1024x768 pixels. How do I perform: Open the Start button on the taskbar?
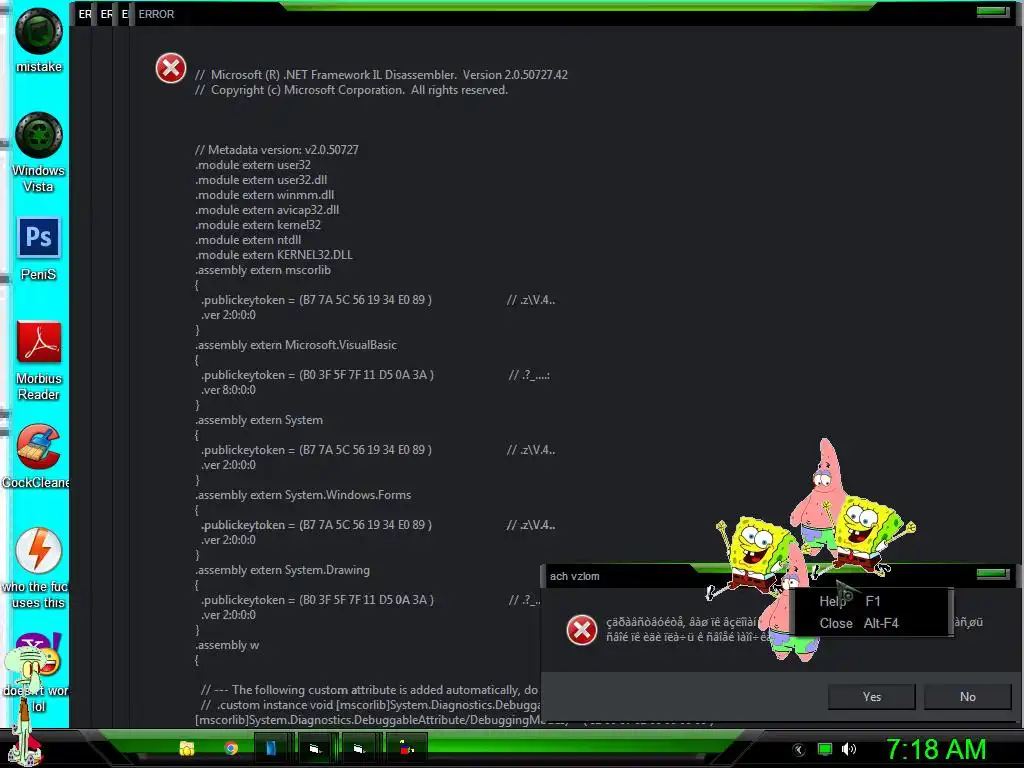(x=25, y=748)
